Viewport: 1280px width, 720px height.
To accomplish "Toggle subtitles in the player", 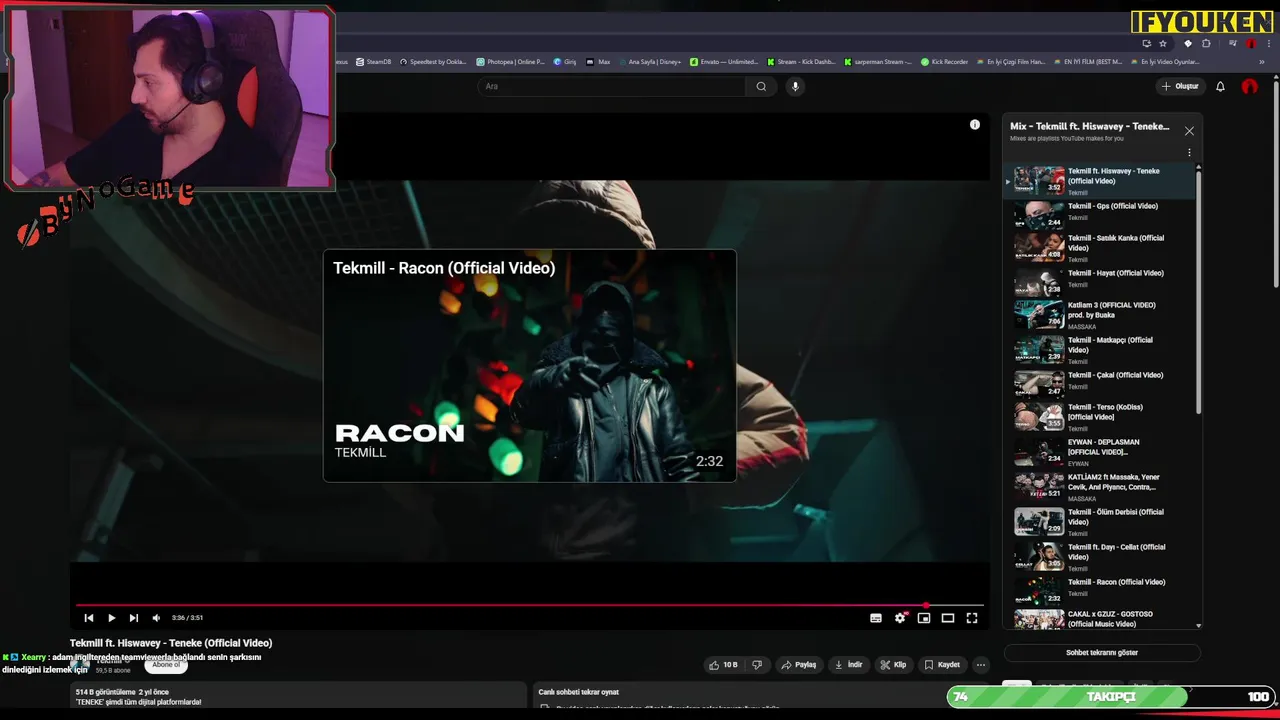I will [876, 618].
